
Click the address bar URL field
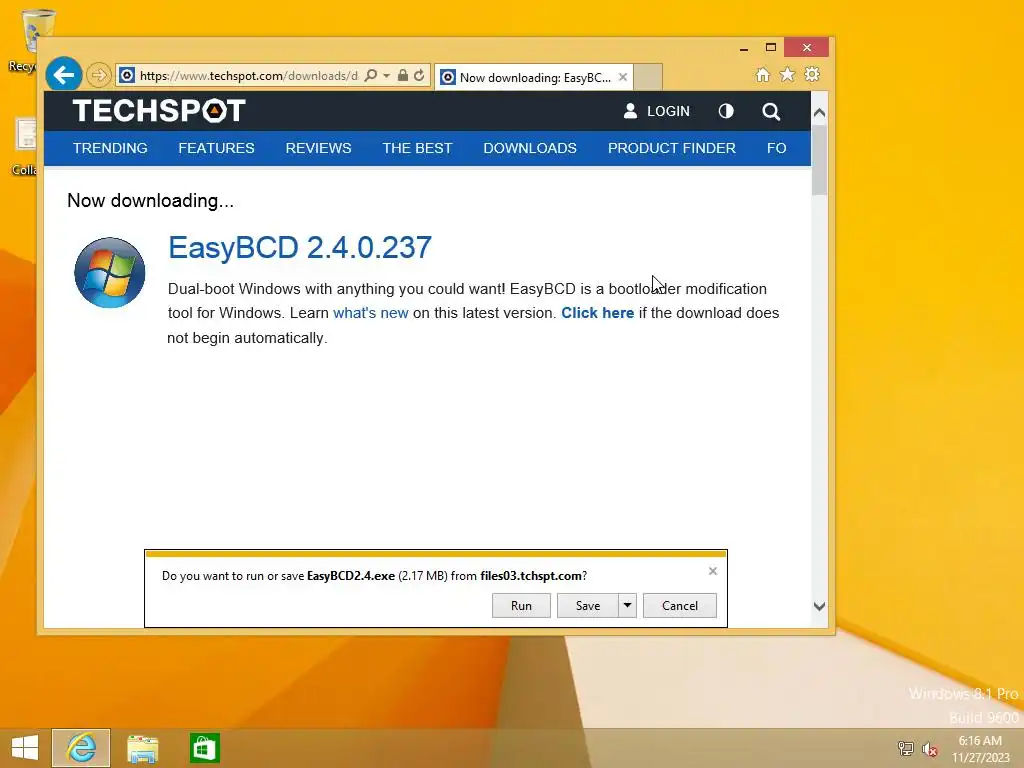(x=248, y=75)
